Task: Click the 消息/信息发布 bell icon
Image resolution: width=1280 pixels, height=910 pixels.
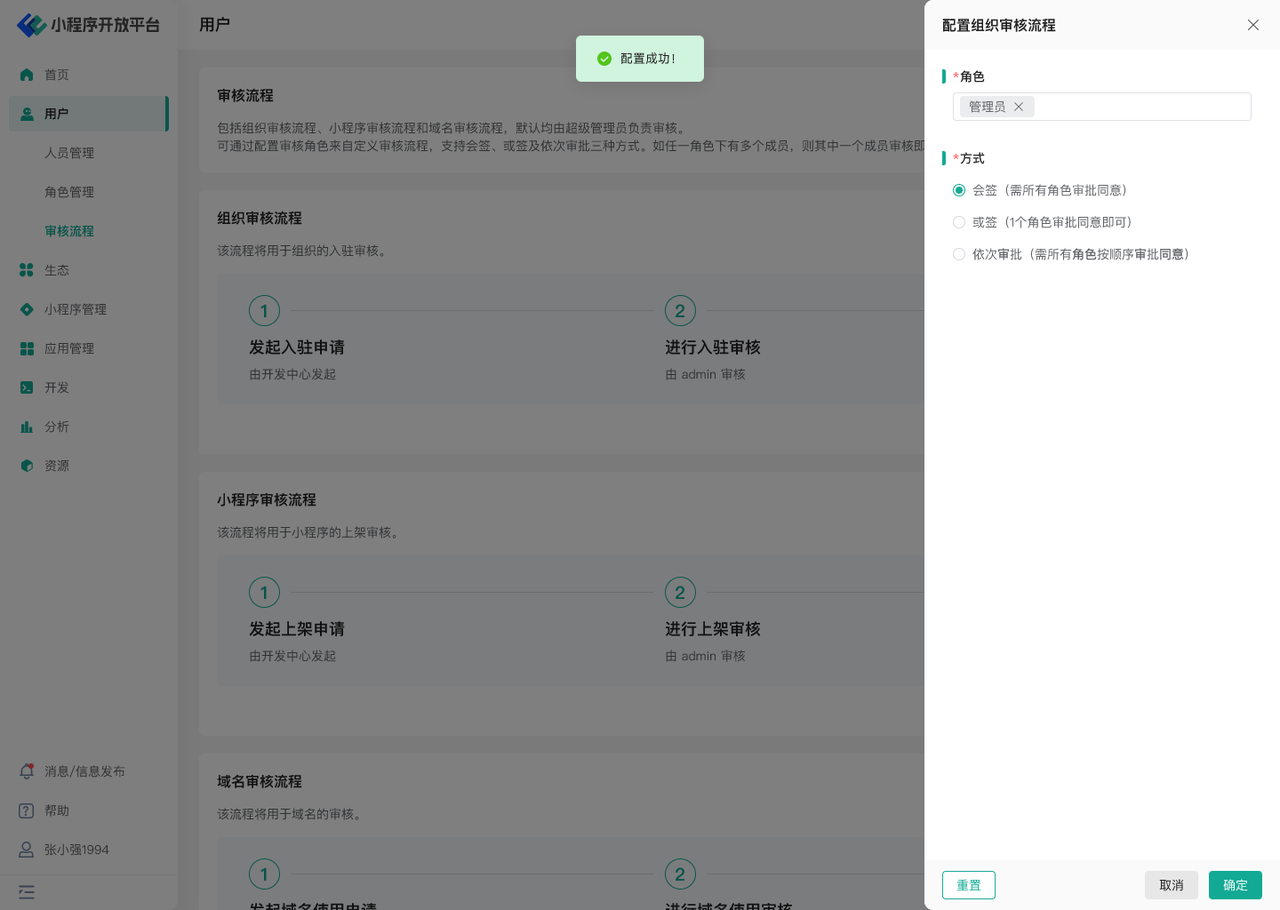Action: tap(27, 772)
